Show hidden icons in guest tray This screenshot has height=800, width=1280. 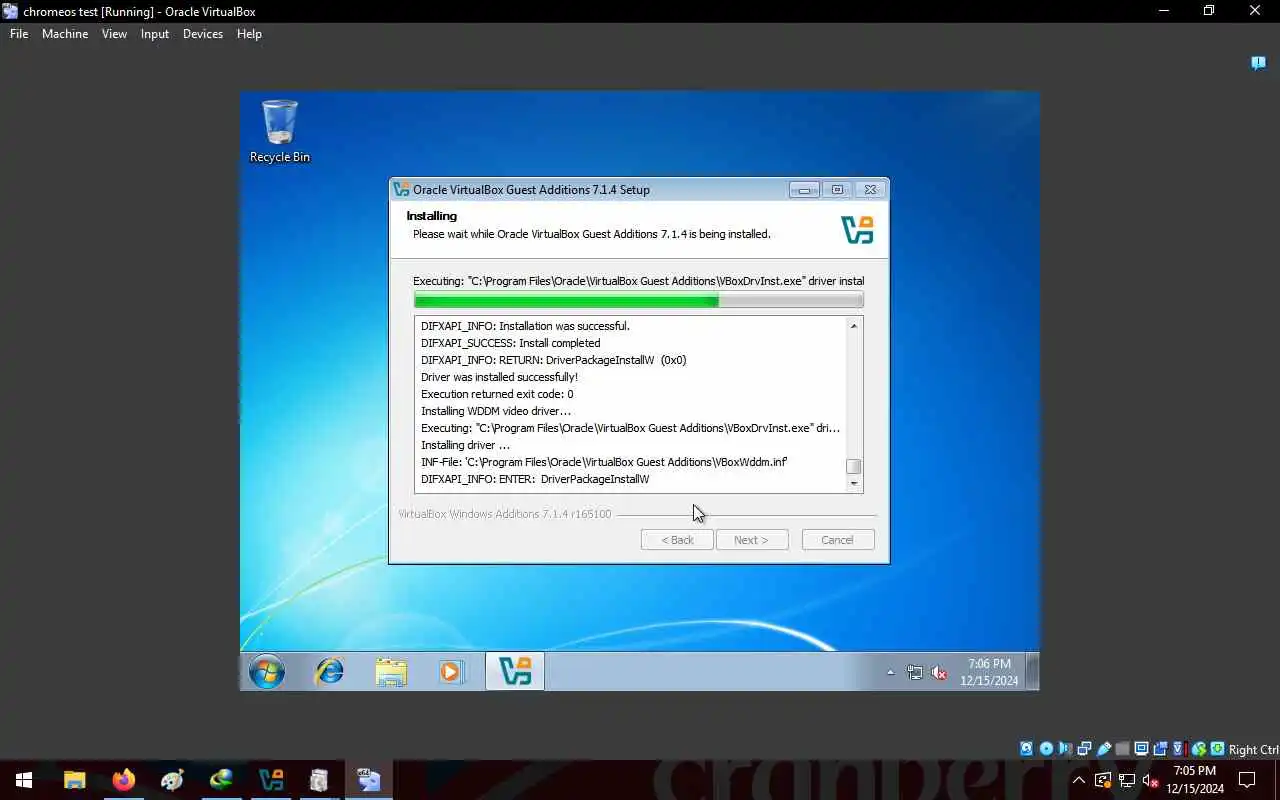click(x=890, y=672)
